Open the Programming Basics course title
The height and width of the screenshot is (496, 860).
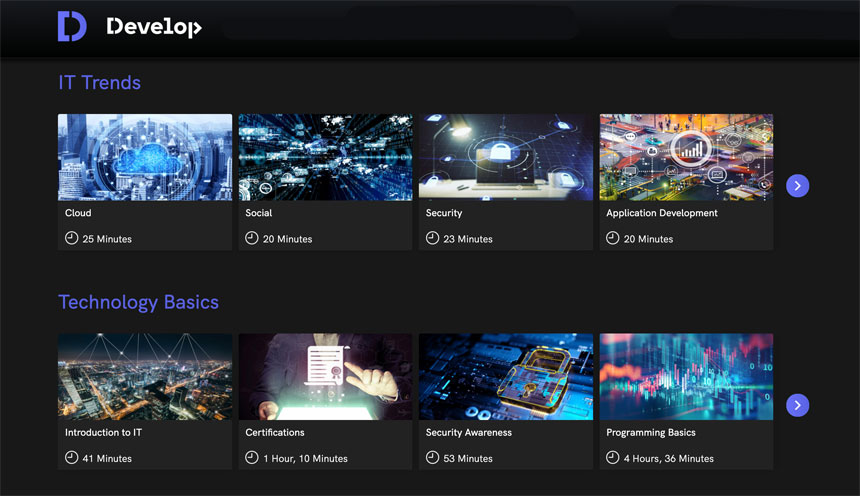[x=650, y=433]
